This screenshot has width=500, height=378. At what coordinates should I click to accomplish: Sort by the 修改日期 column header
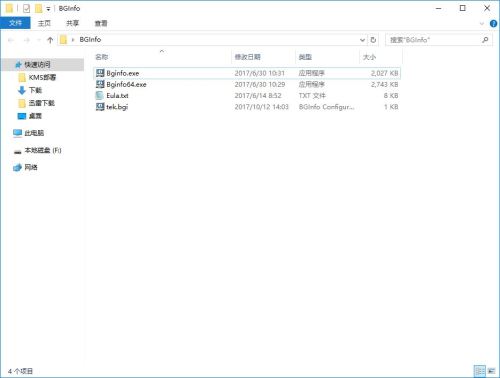coord(247,57)
